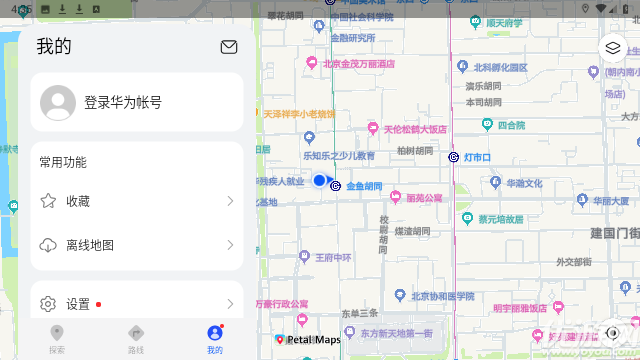This screenshot has width=640, height=360.
Task: Open the status bar picture notification
Action: pyautogui.click(x=45, y=9)
